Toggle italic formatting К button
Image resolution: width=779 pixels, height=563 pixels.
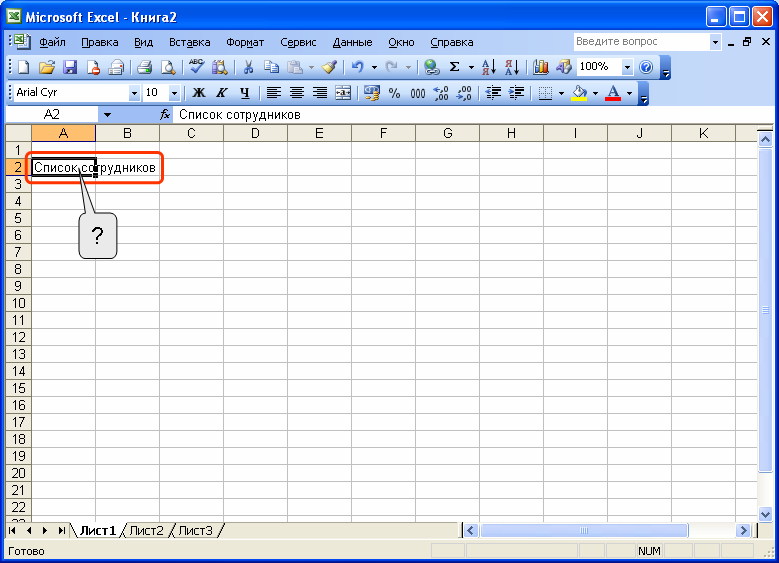[x=222, y=93]
